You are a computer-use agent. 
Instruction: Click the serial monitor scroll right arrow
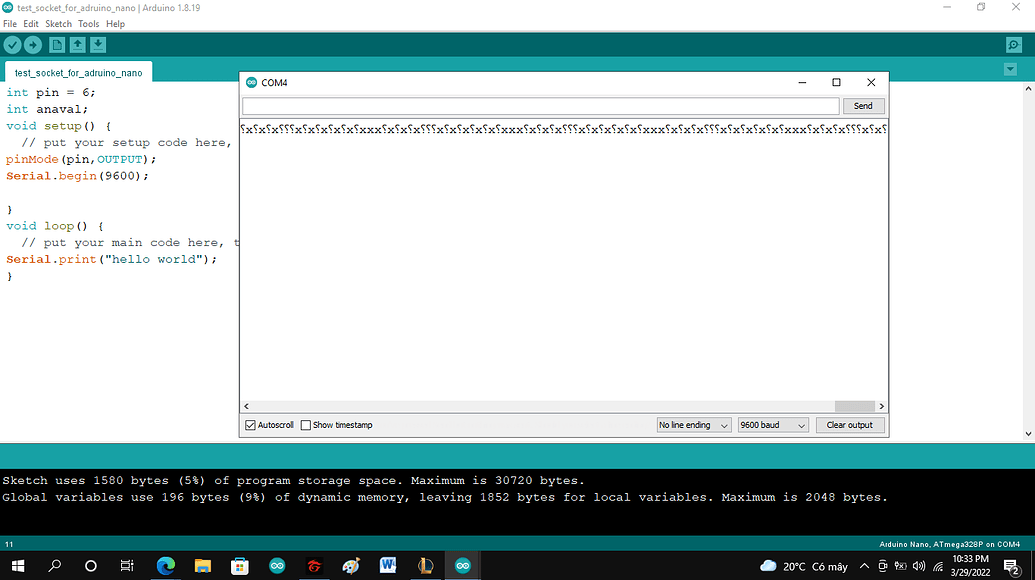click(x=881, y=406)
